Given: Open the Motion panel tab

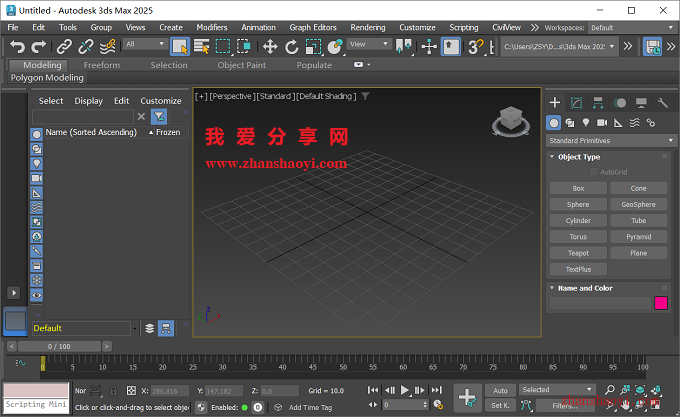Looking at the screenshot, I should point(620,103).
